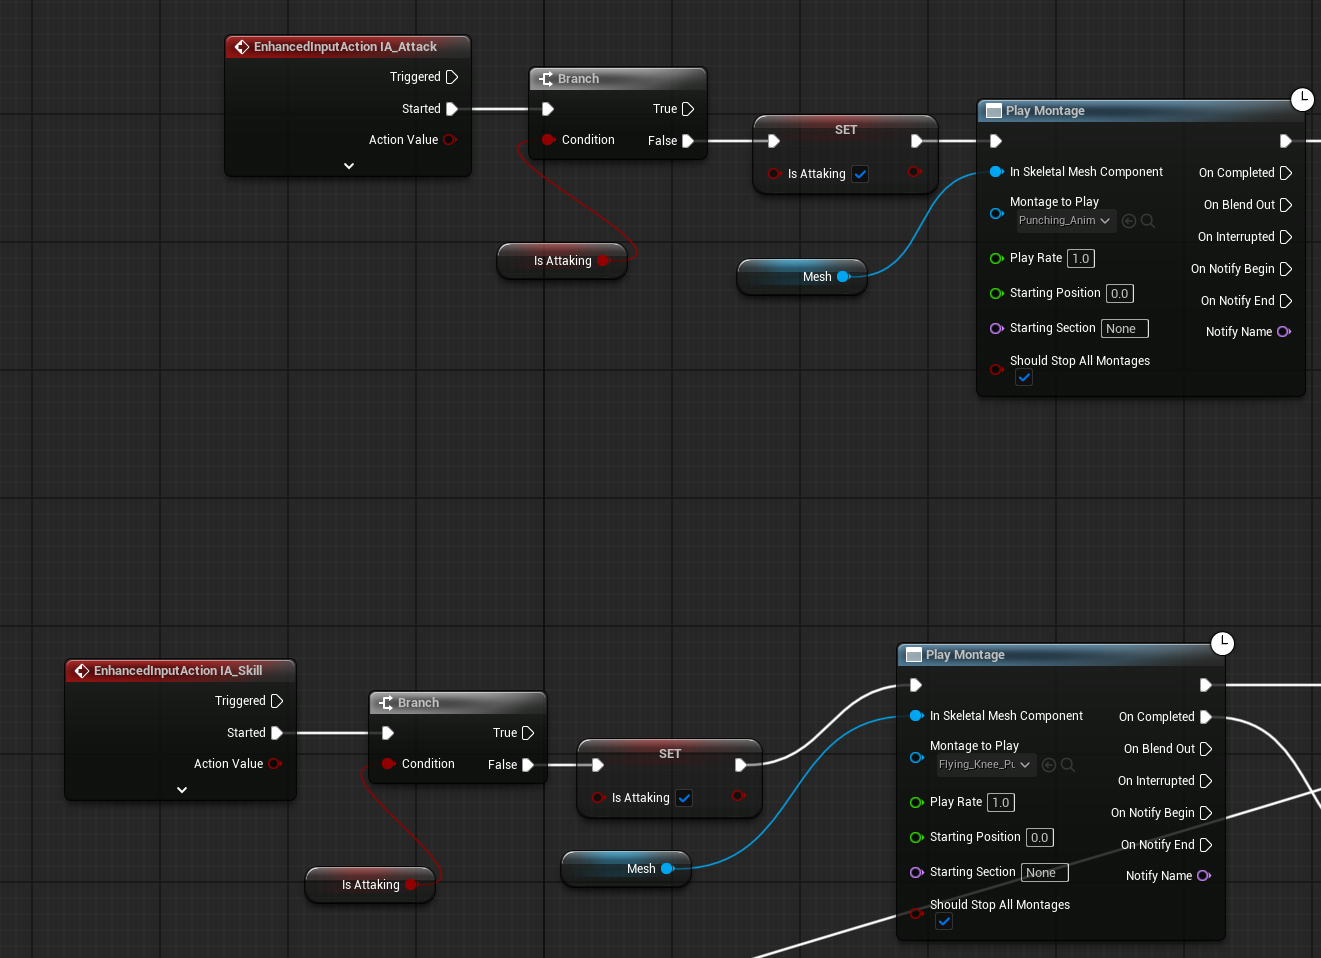
Task: Click In Skeletal Mesh Component pin on lower Play Montage
Action: 916,716
